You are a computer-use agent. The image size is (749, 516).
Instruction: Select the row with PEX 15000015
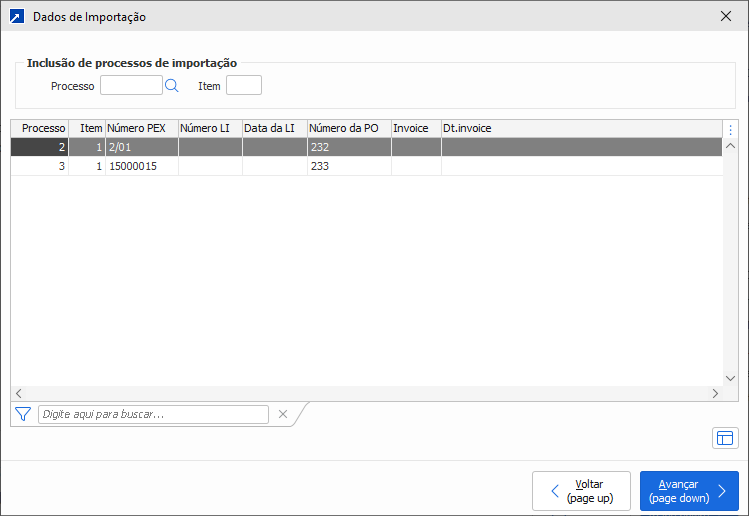coord(140,166)
